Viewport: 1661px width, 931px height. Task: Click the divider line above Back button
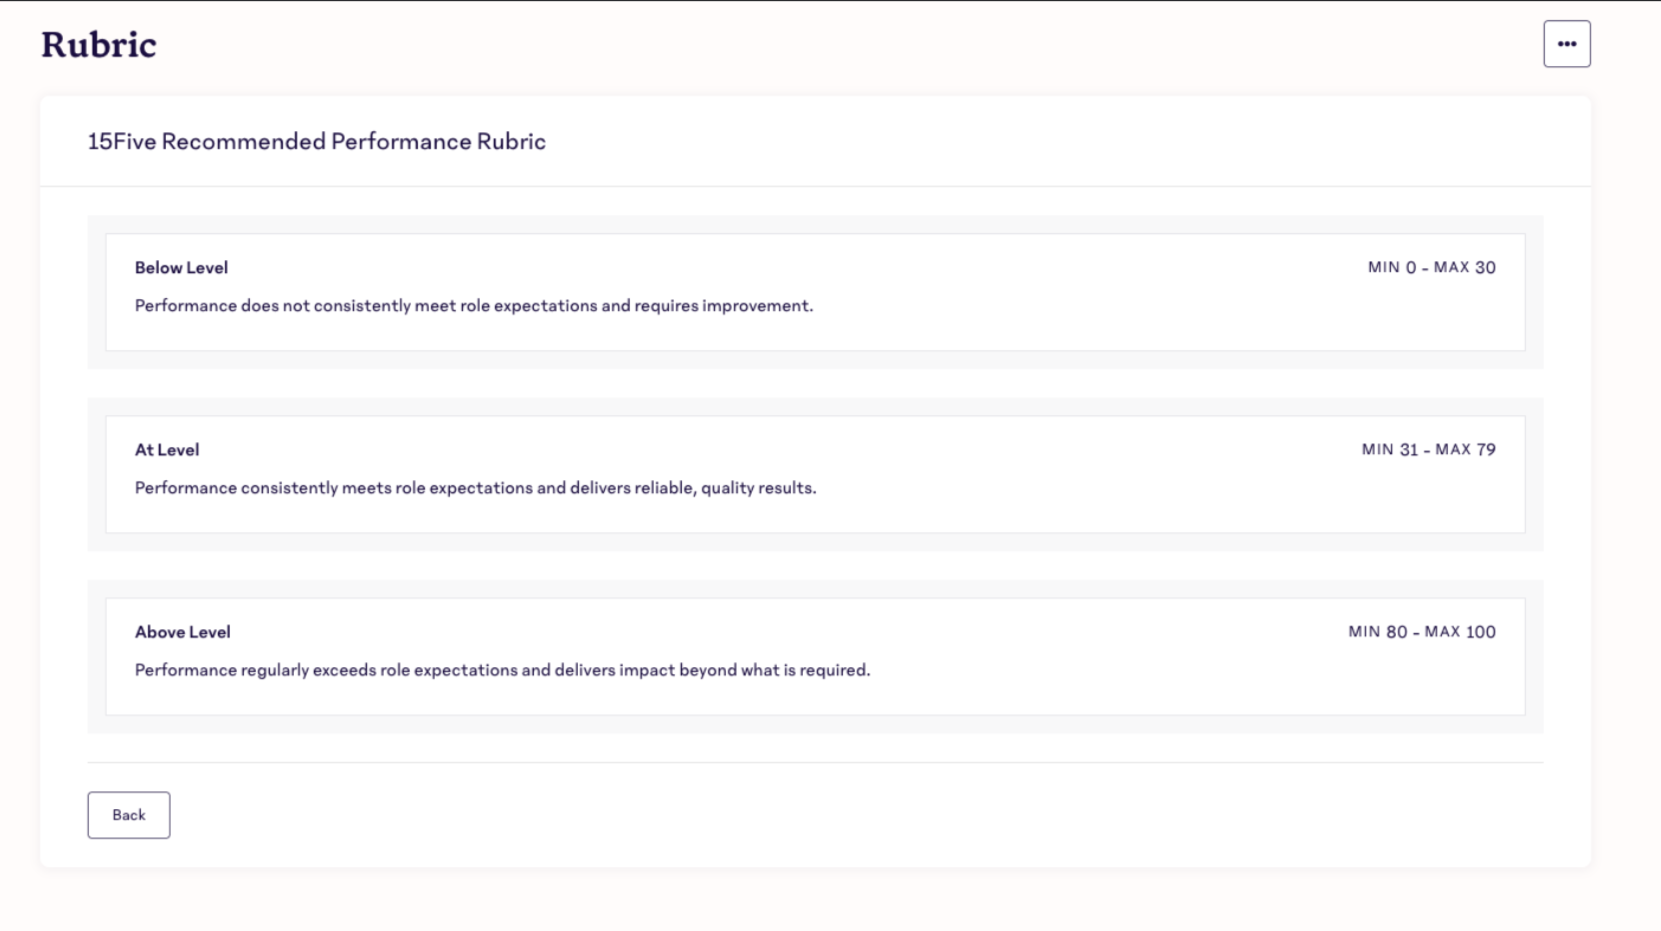[815, 763]
